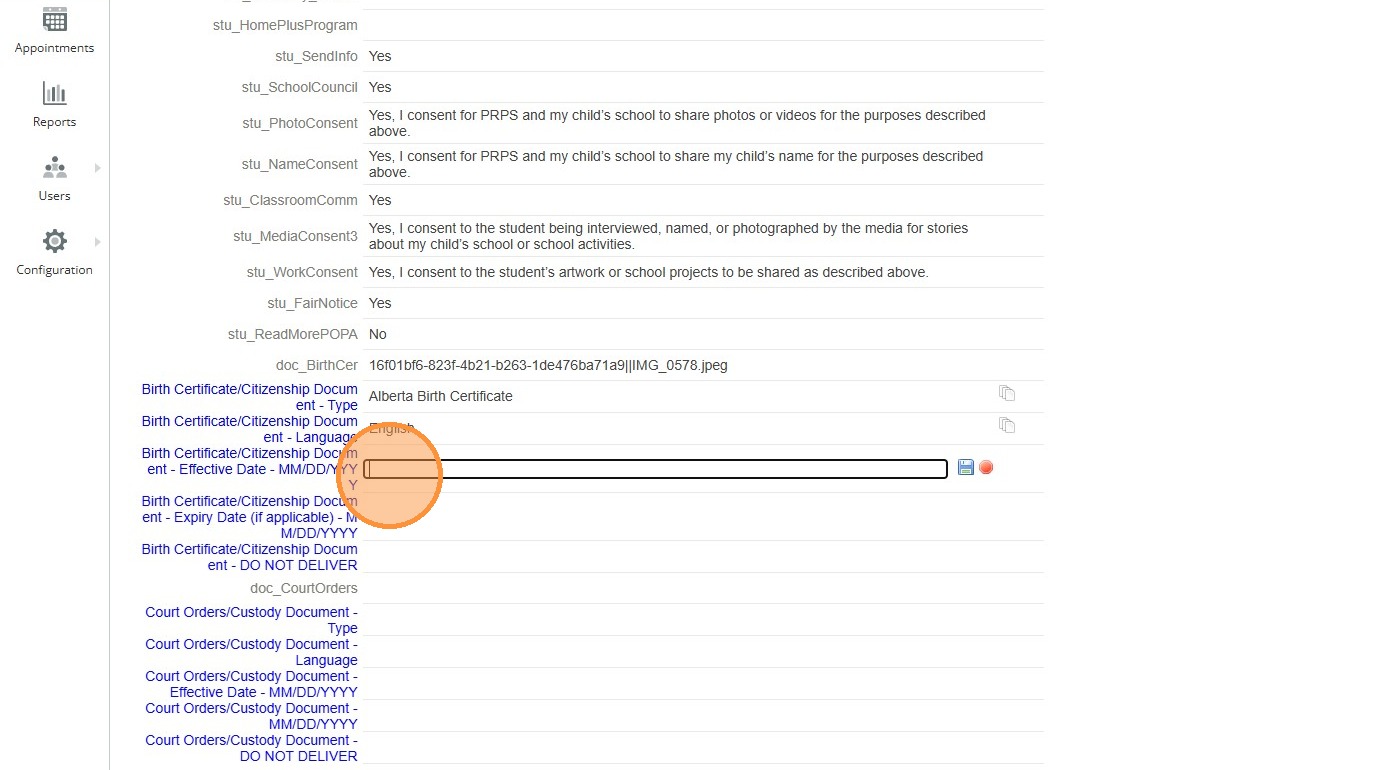The image size is (1376, 770).
Task: Open the Configuration gear icon
Action: tap(55, 241)
